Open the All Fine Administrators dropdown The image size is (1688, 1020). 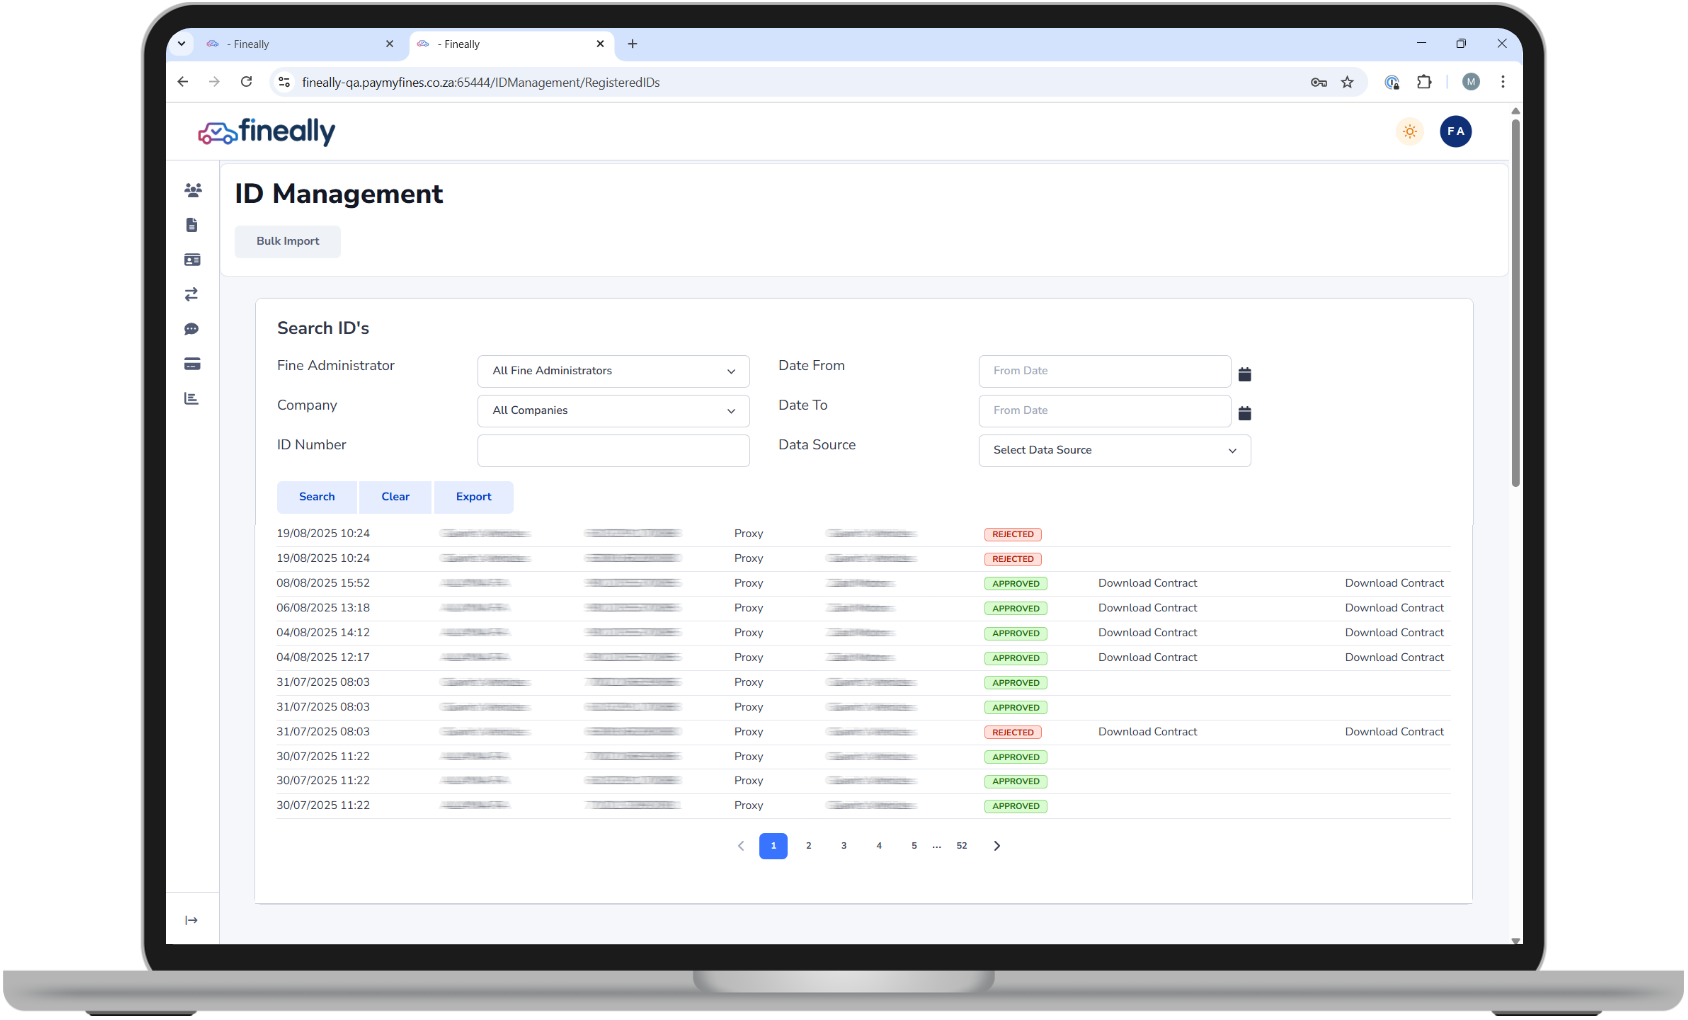pyautogui.click(x=613, y=371)
